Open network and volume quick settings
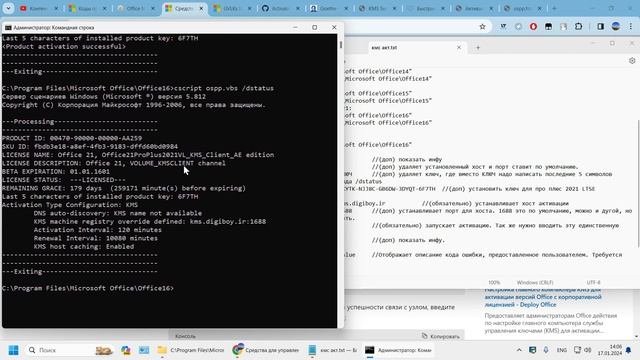Screen dimensions: 640x360 tap(582, 350)
